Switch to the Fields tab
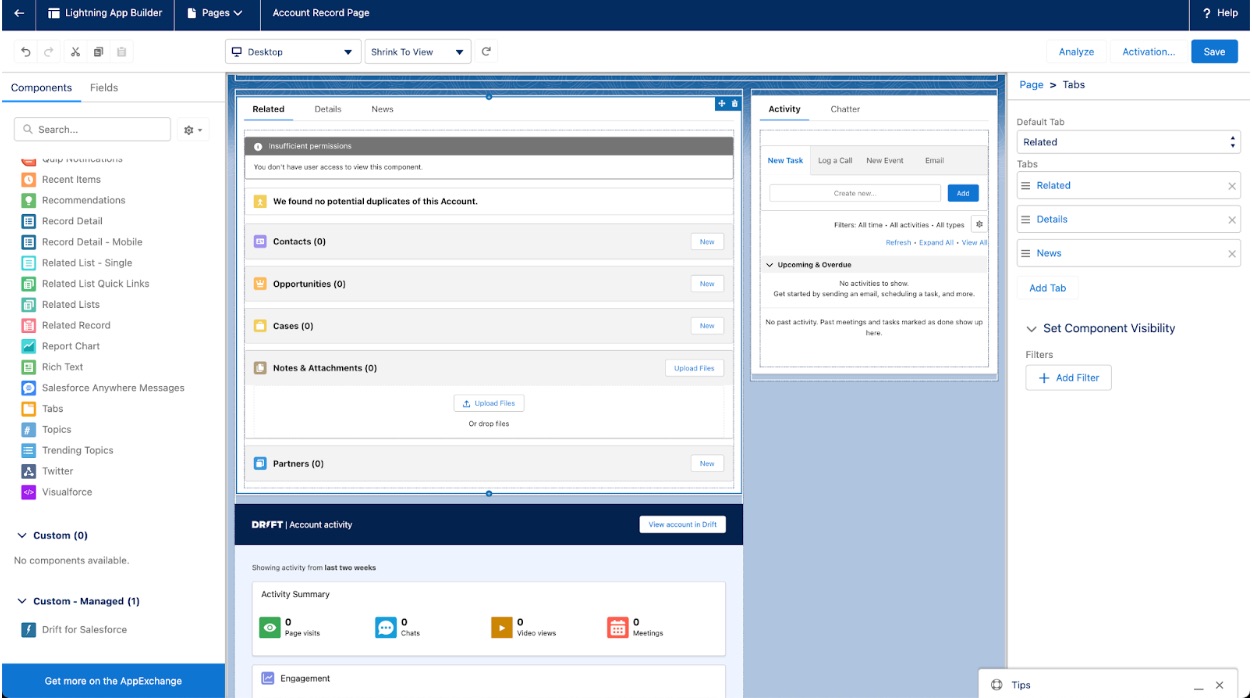Screen dimensions: 1252x698 [104, 88]
